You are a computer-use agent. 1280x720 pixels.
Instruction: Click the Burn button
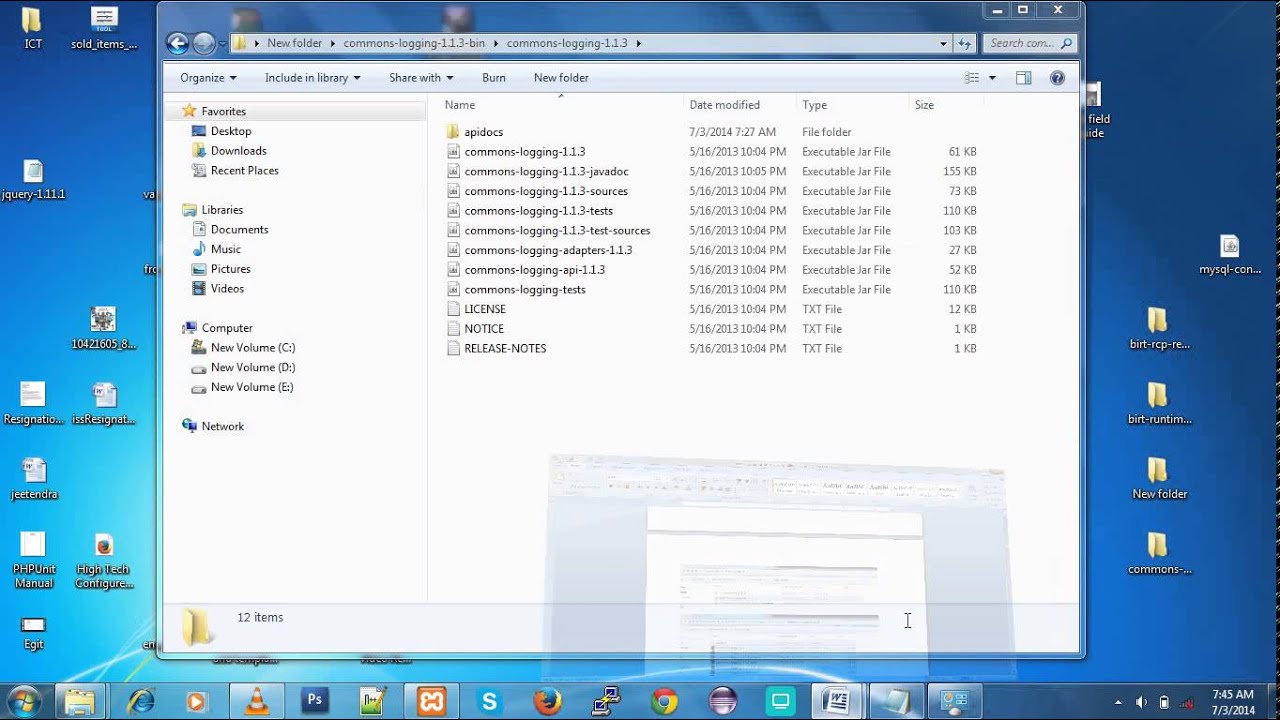point(494,78)
